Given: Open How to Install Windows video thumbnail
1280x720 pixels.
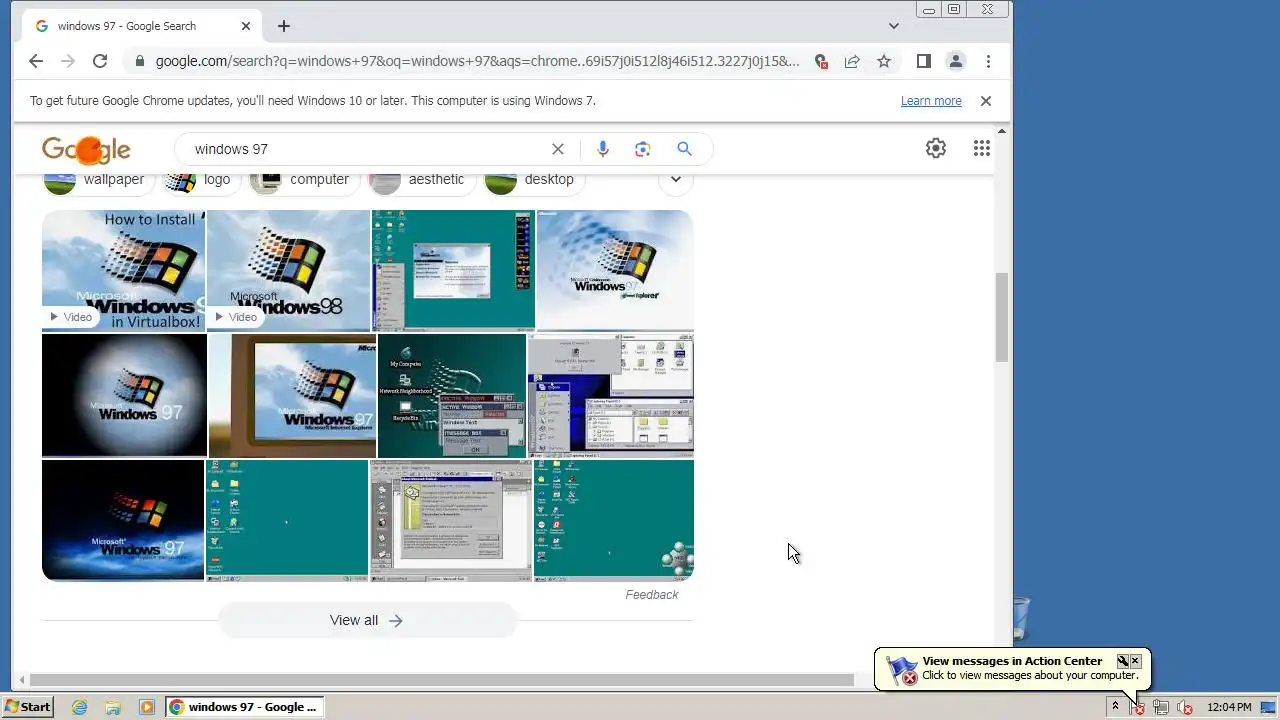Looking at the screenshot, I should pos(123,271).
